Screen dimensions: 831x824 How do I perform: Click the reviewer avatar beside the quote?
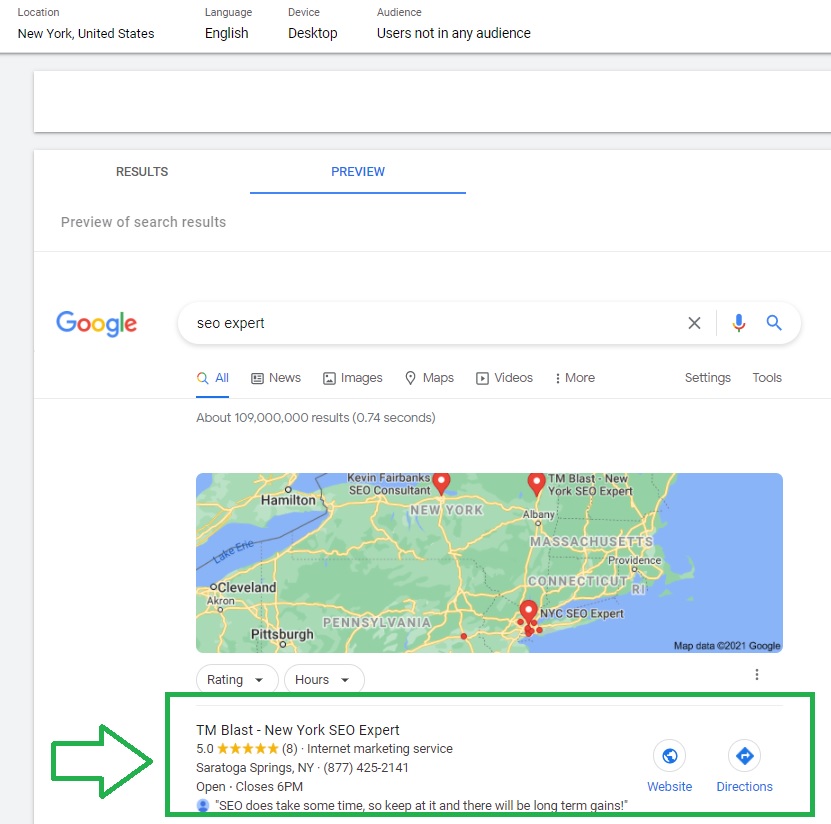tap(202, 805)
